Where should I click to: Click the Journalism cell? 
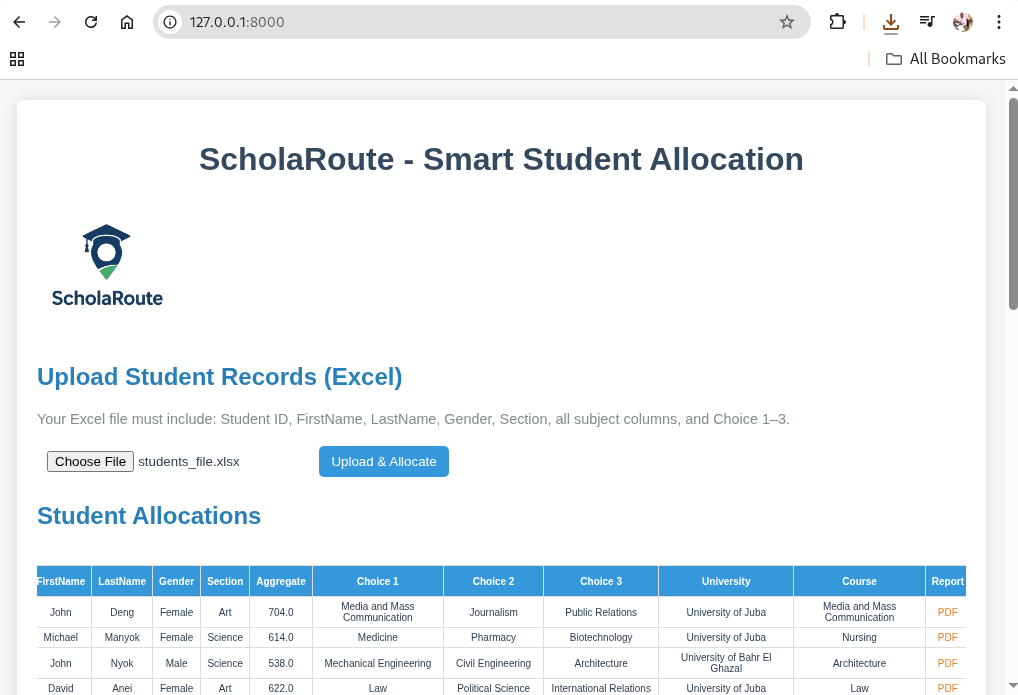tap(493, 612)
